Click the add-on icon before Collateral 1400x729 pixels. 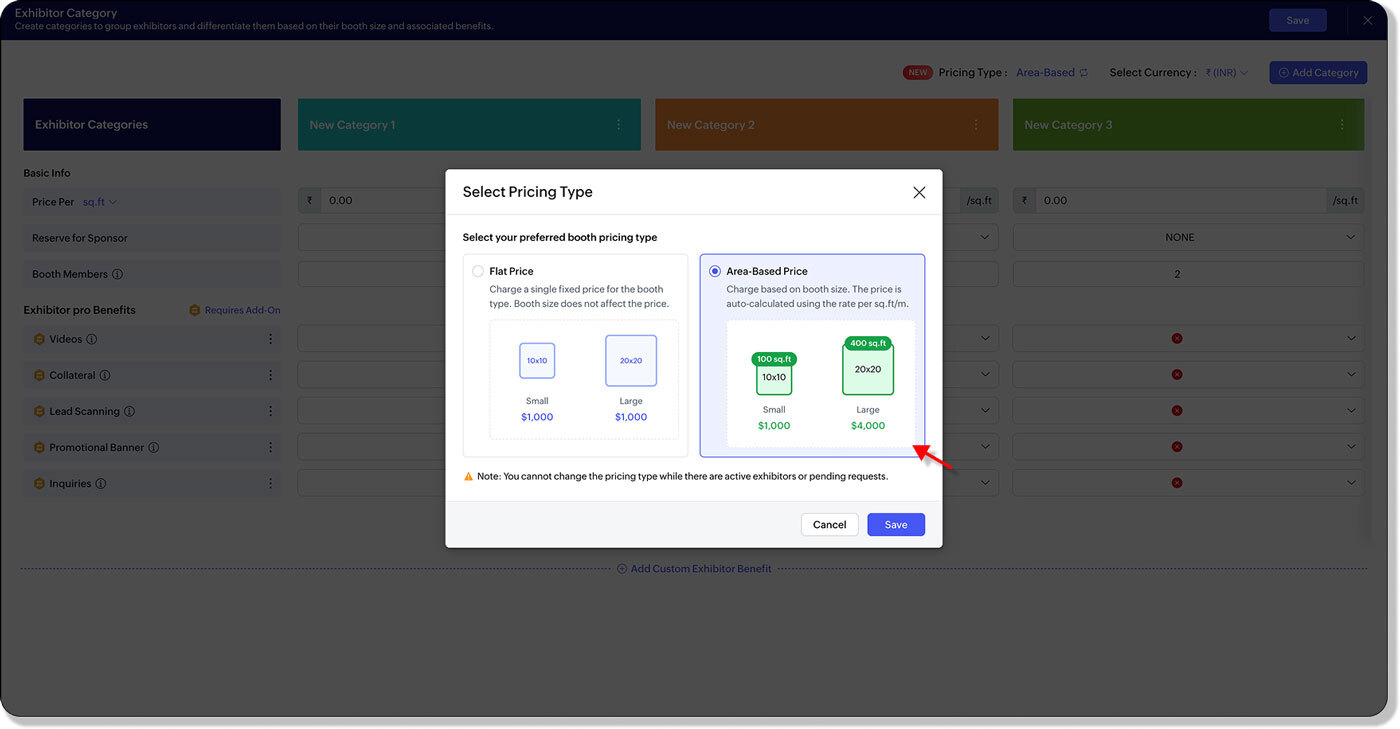pos(40,375)
